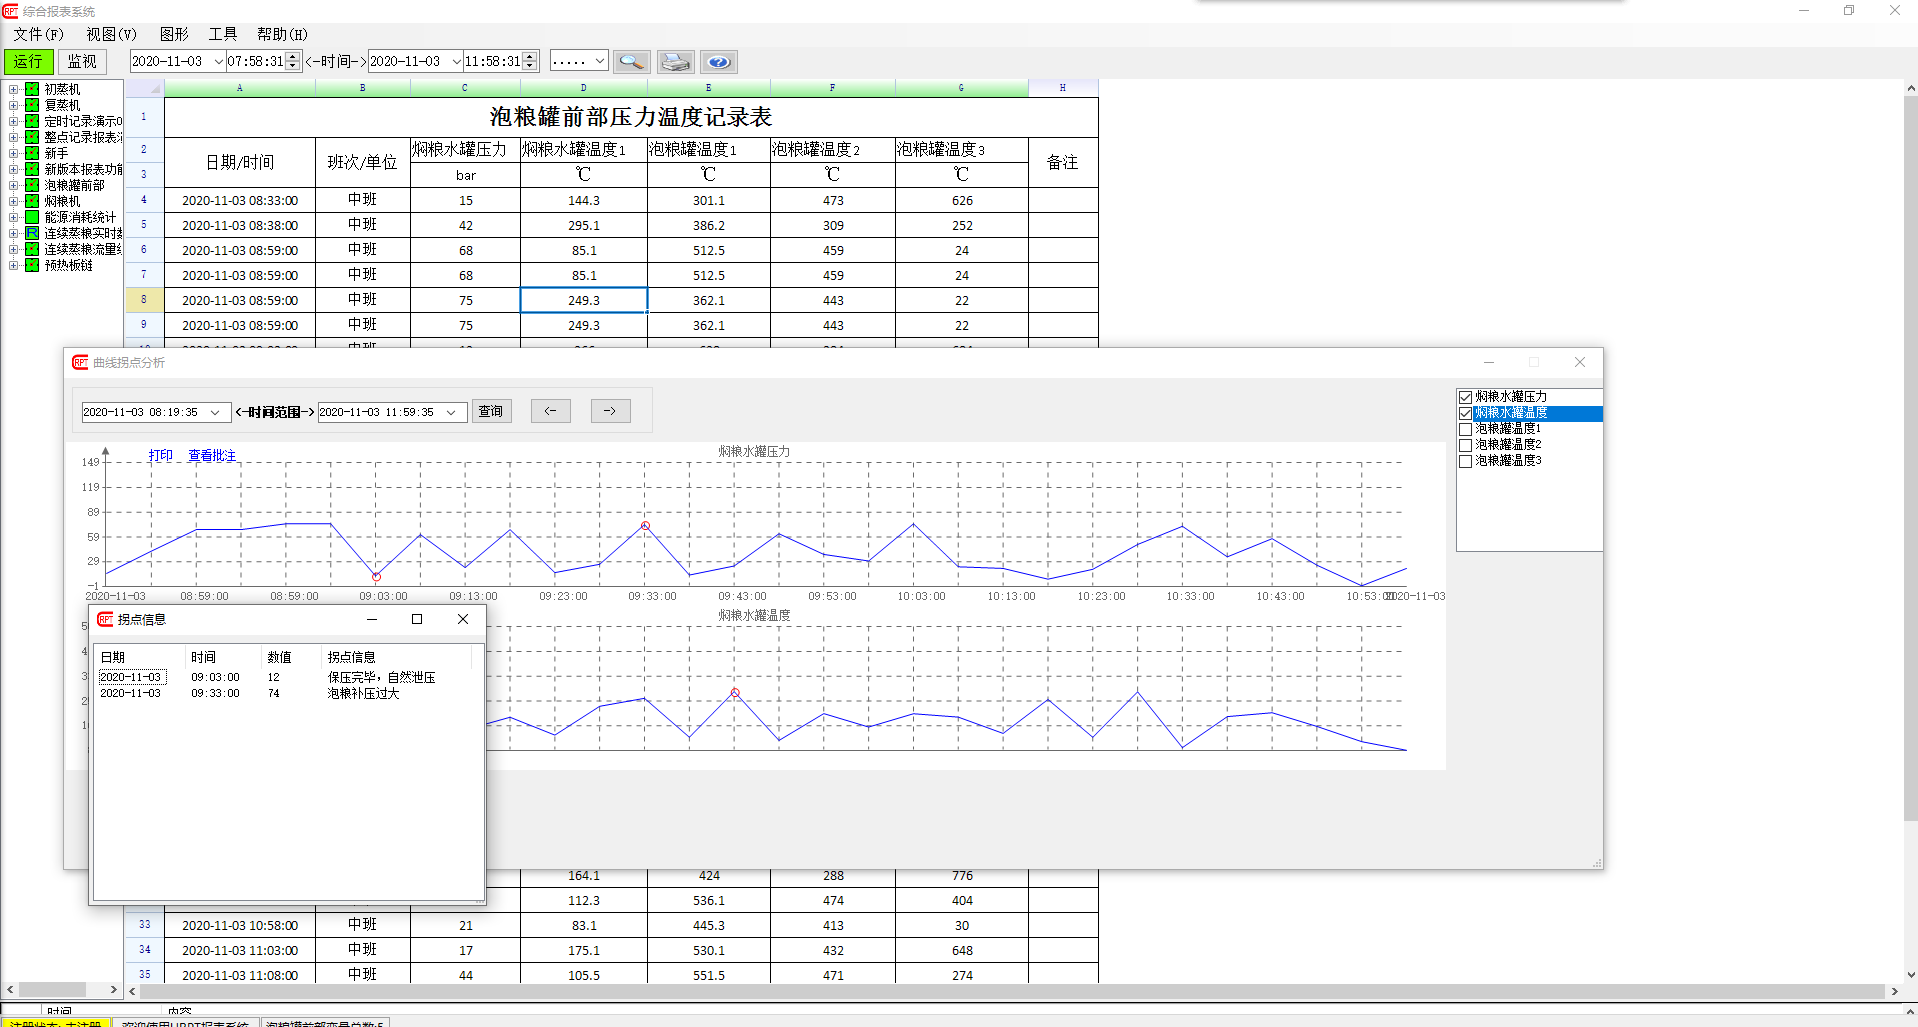Click the left arrow button in curve analysis
1918x1027 pixels.
click(x=550, y=411)
